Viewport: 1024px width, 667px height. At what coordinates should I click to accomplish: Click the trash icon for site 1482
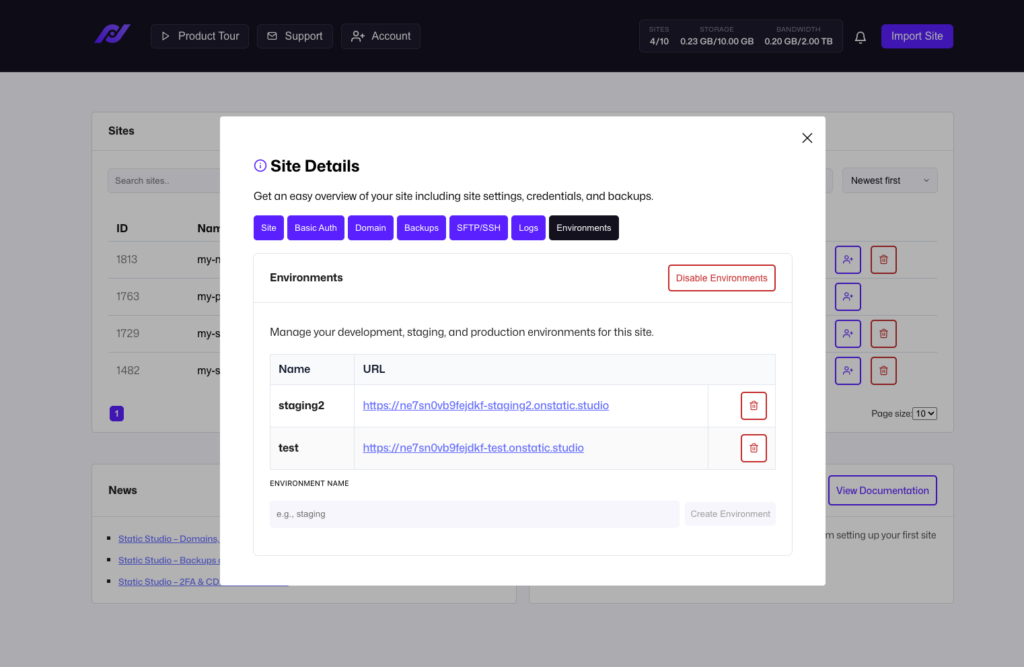coord(883,370)
